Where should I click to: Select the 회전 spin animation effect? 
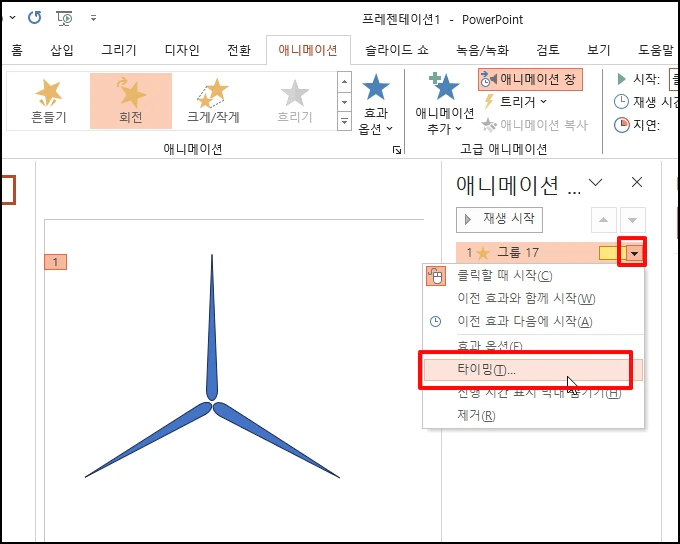pos(131,101)
